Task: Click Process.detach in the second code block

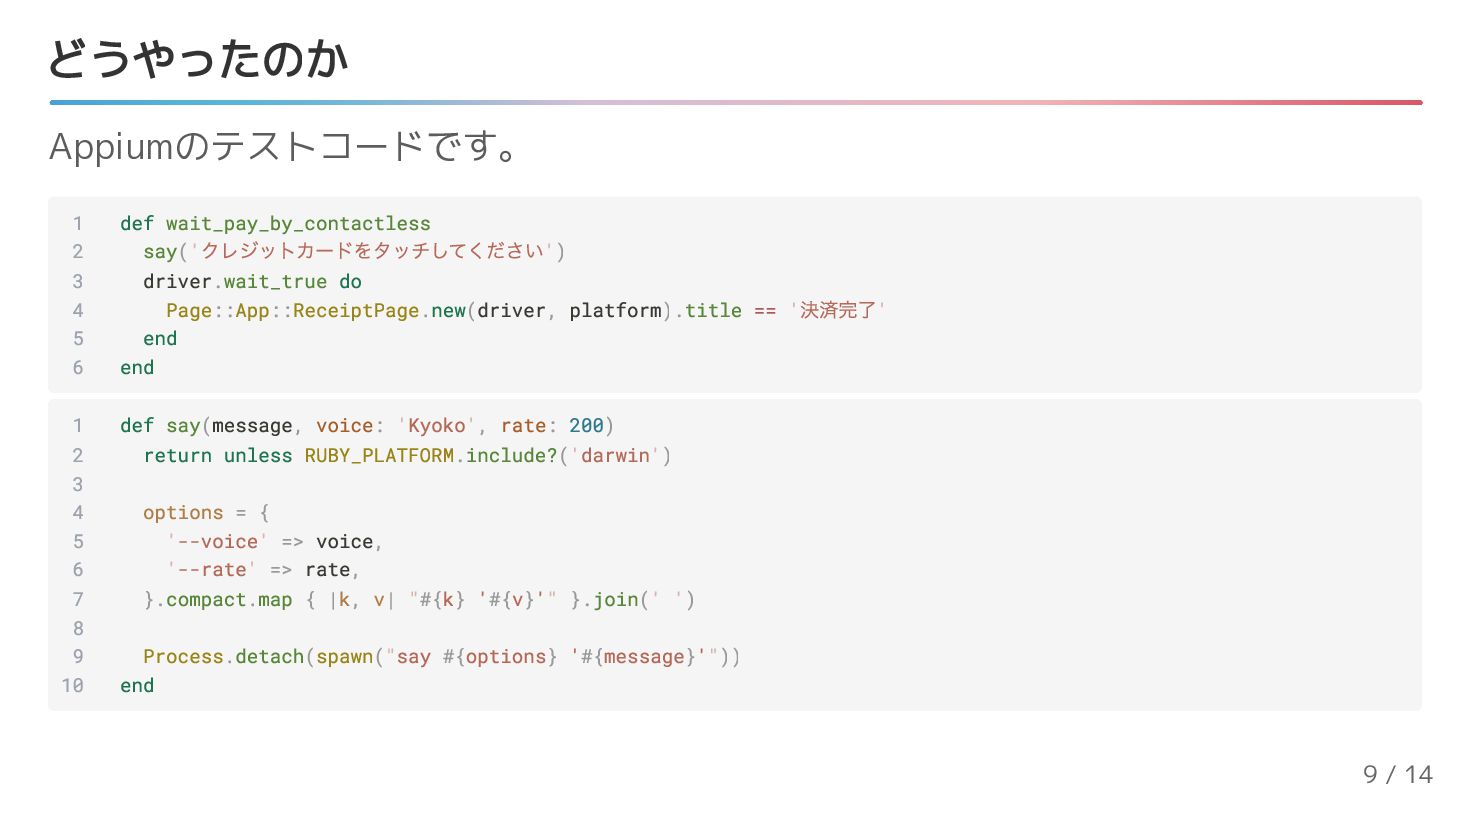Action: [x=223, y=656]
